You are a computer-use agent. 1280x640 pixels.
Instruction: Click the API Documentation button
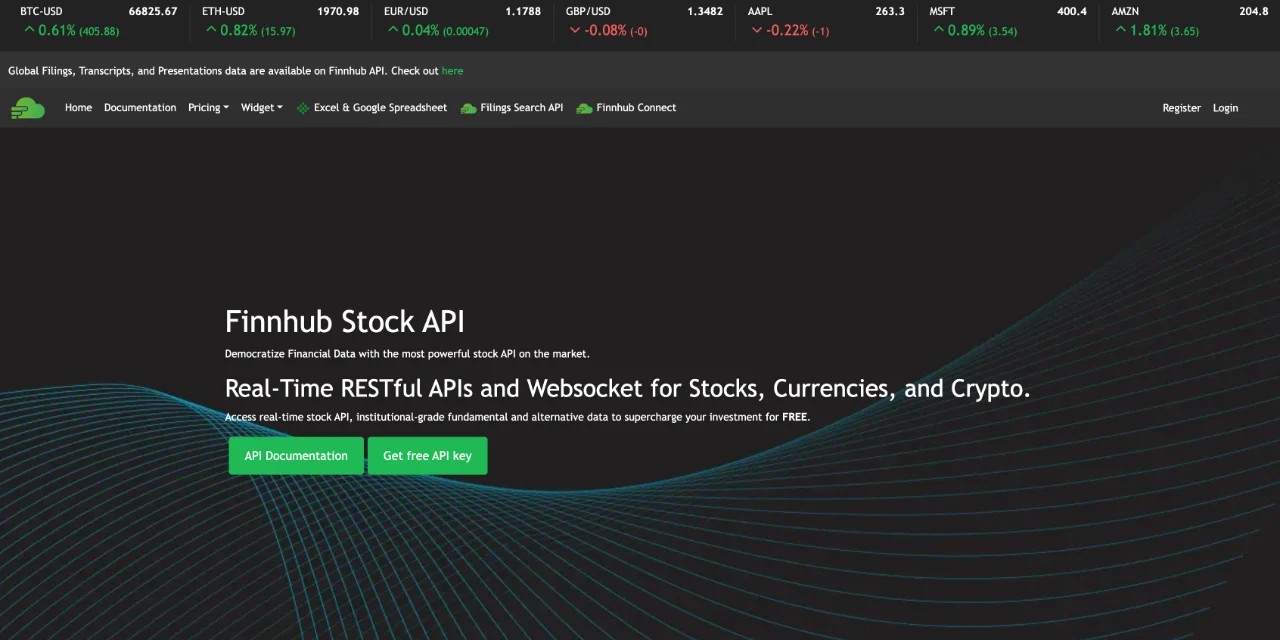click(296, 456)
